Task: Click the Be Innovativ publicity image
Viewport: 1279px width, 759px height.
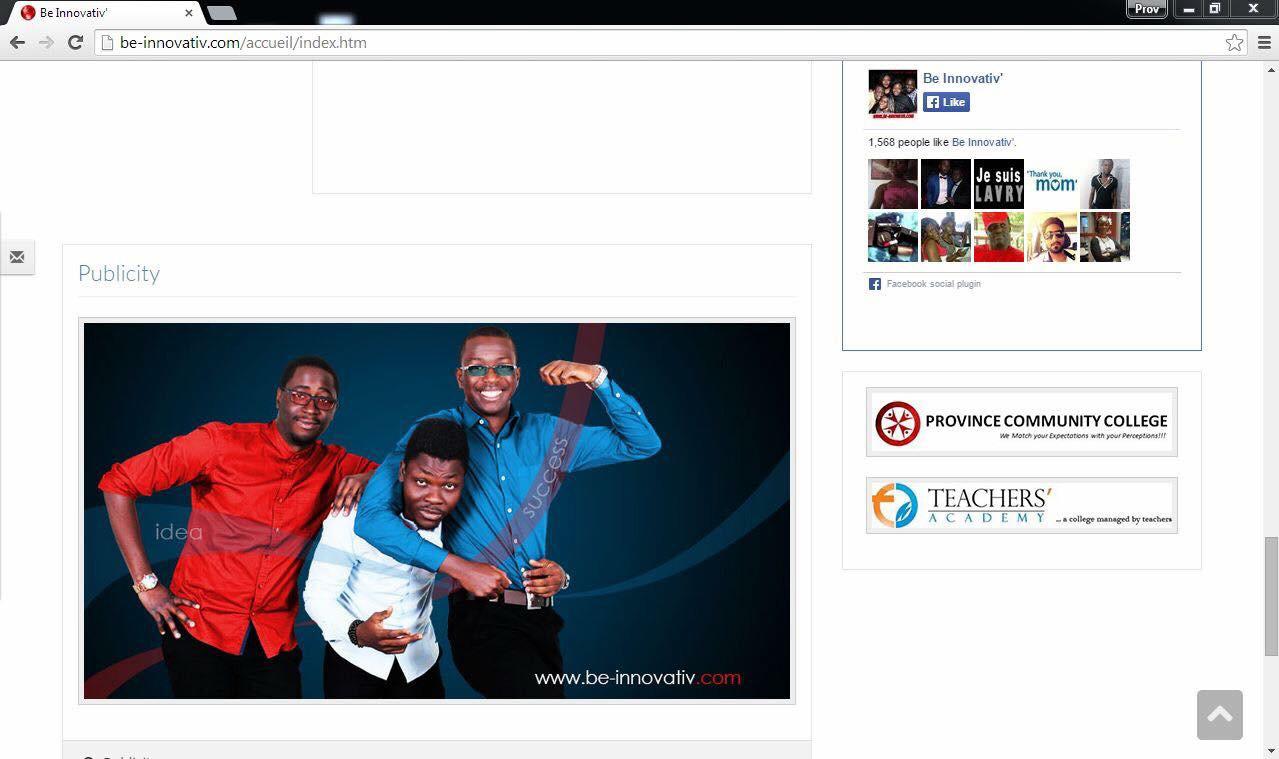Action: pos(437,511)
